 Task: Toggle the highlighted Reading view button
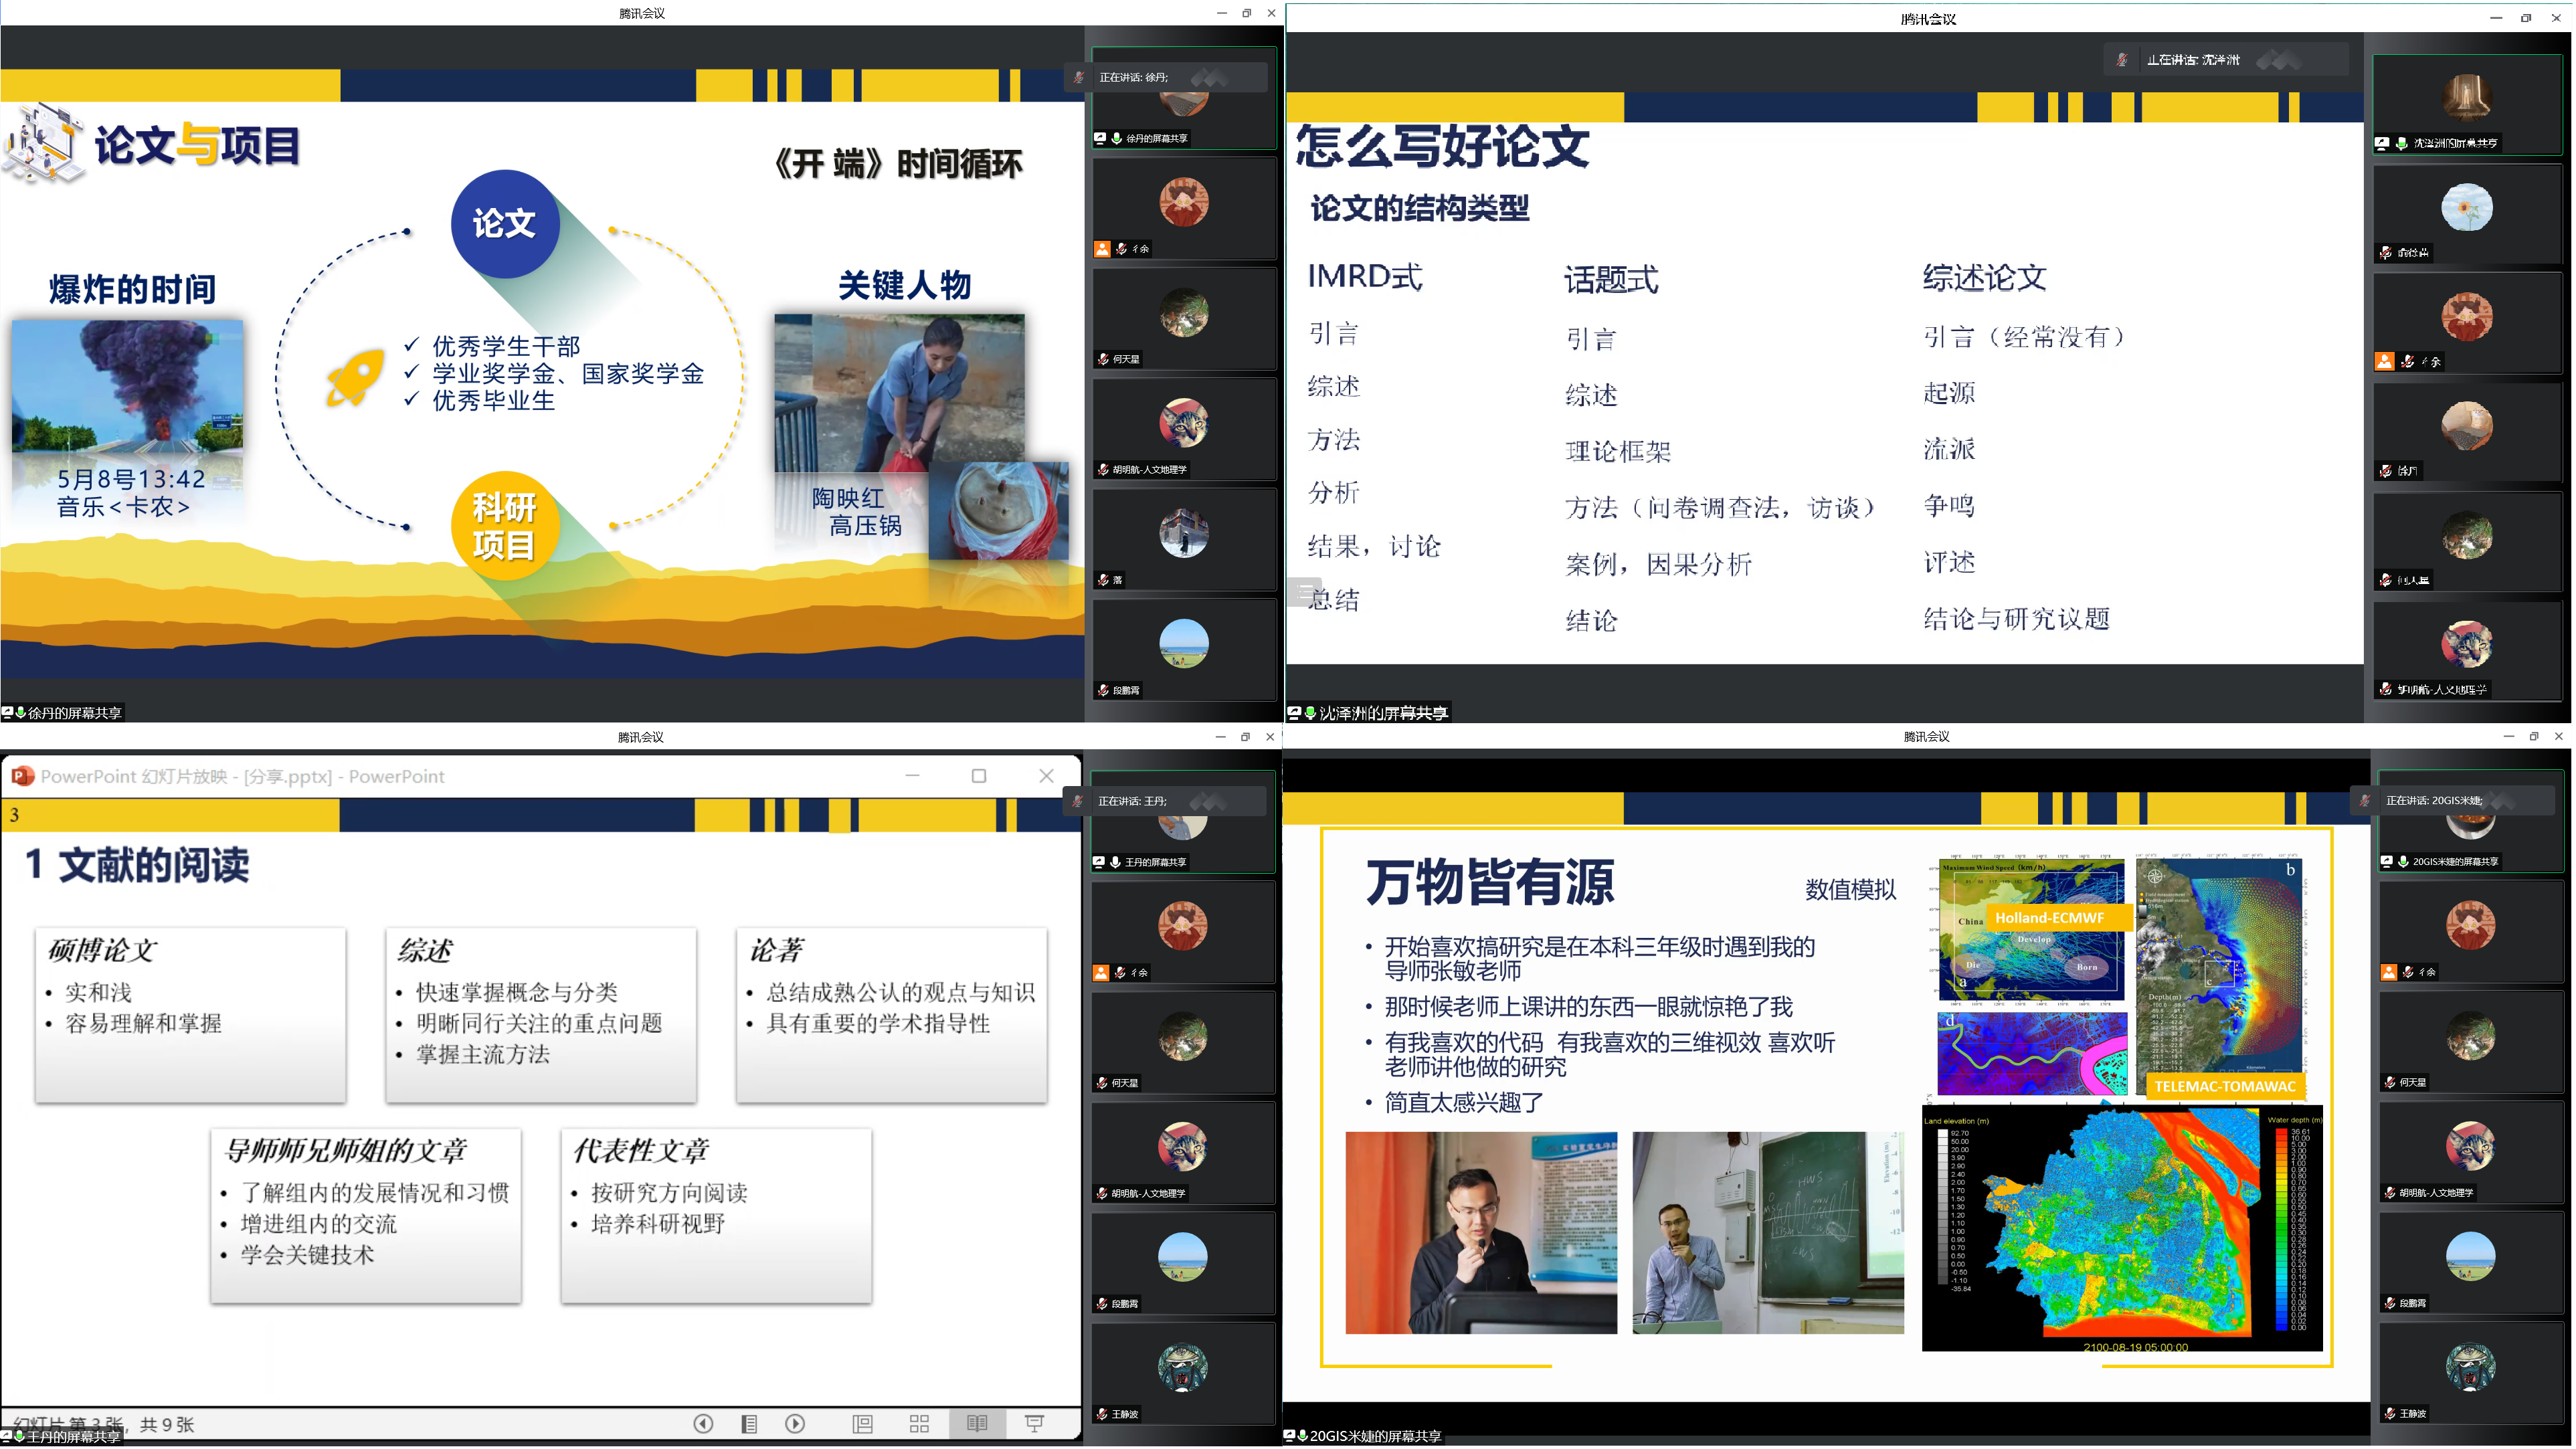tap(977, 1424)
